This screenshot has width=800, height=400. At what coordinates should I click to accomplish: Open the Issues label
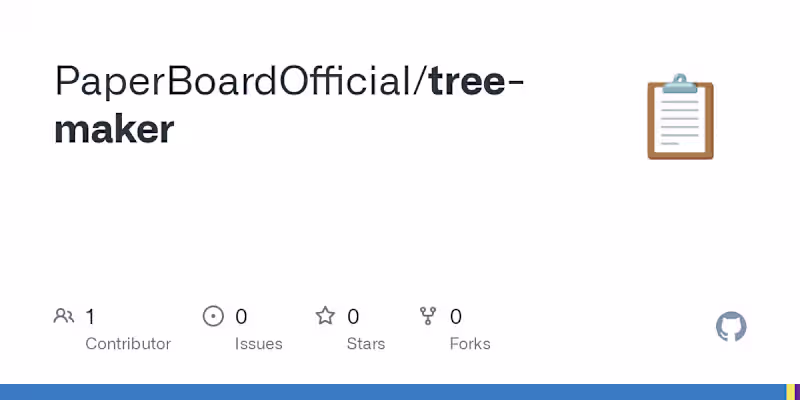coord(259,344)
